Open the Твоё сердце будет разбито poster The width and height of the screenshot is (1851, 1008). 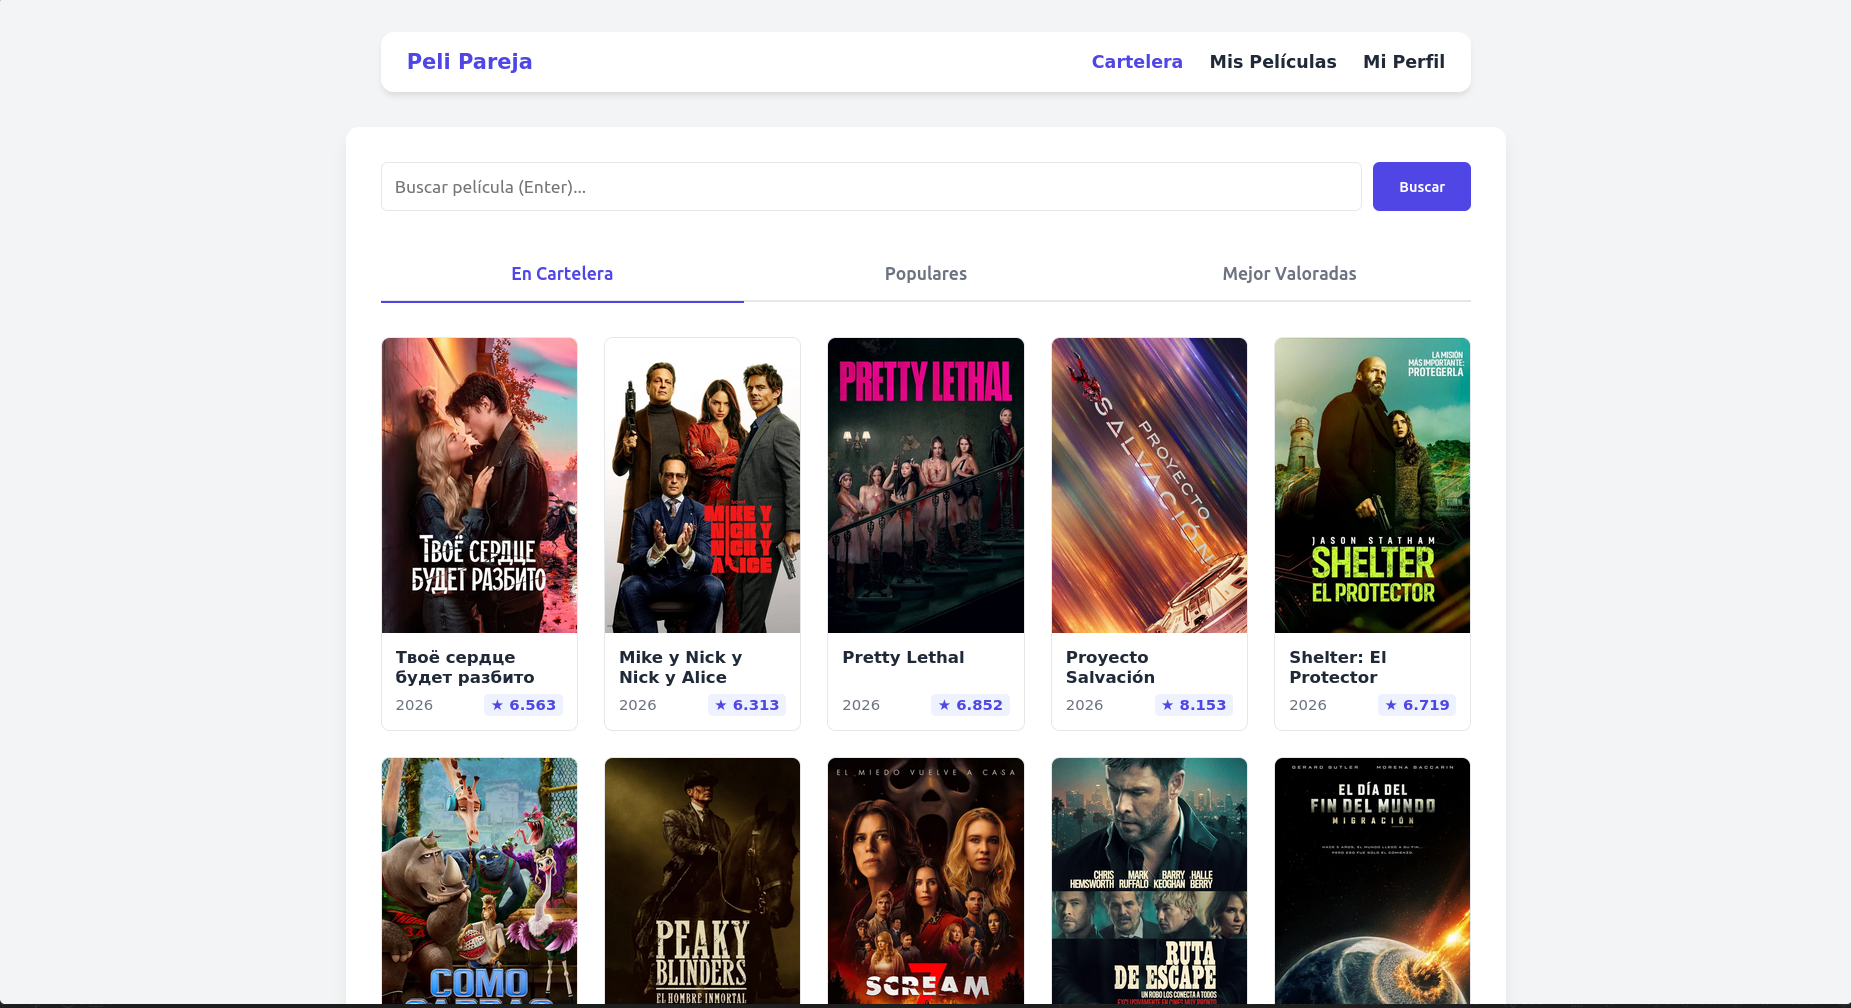[479, 485]
